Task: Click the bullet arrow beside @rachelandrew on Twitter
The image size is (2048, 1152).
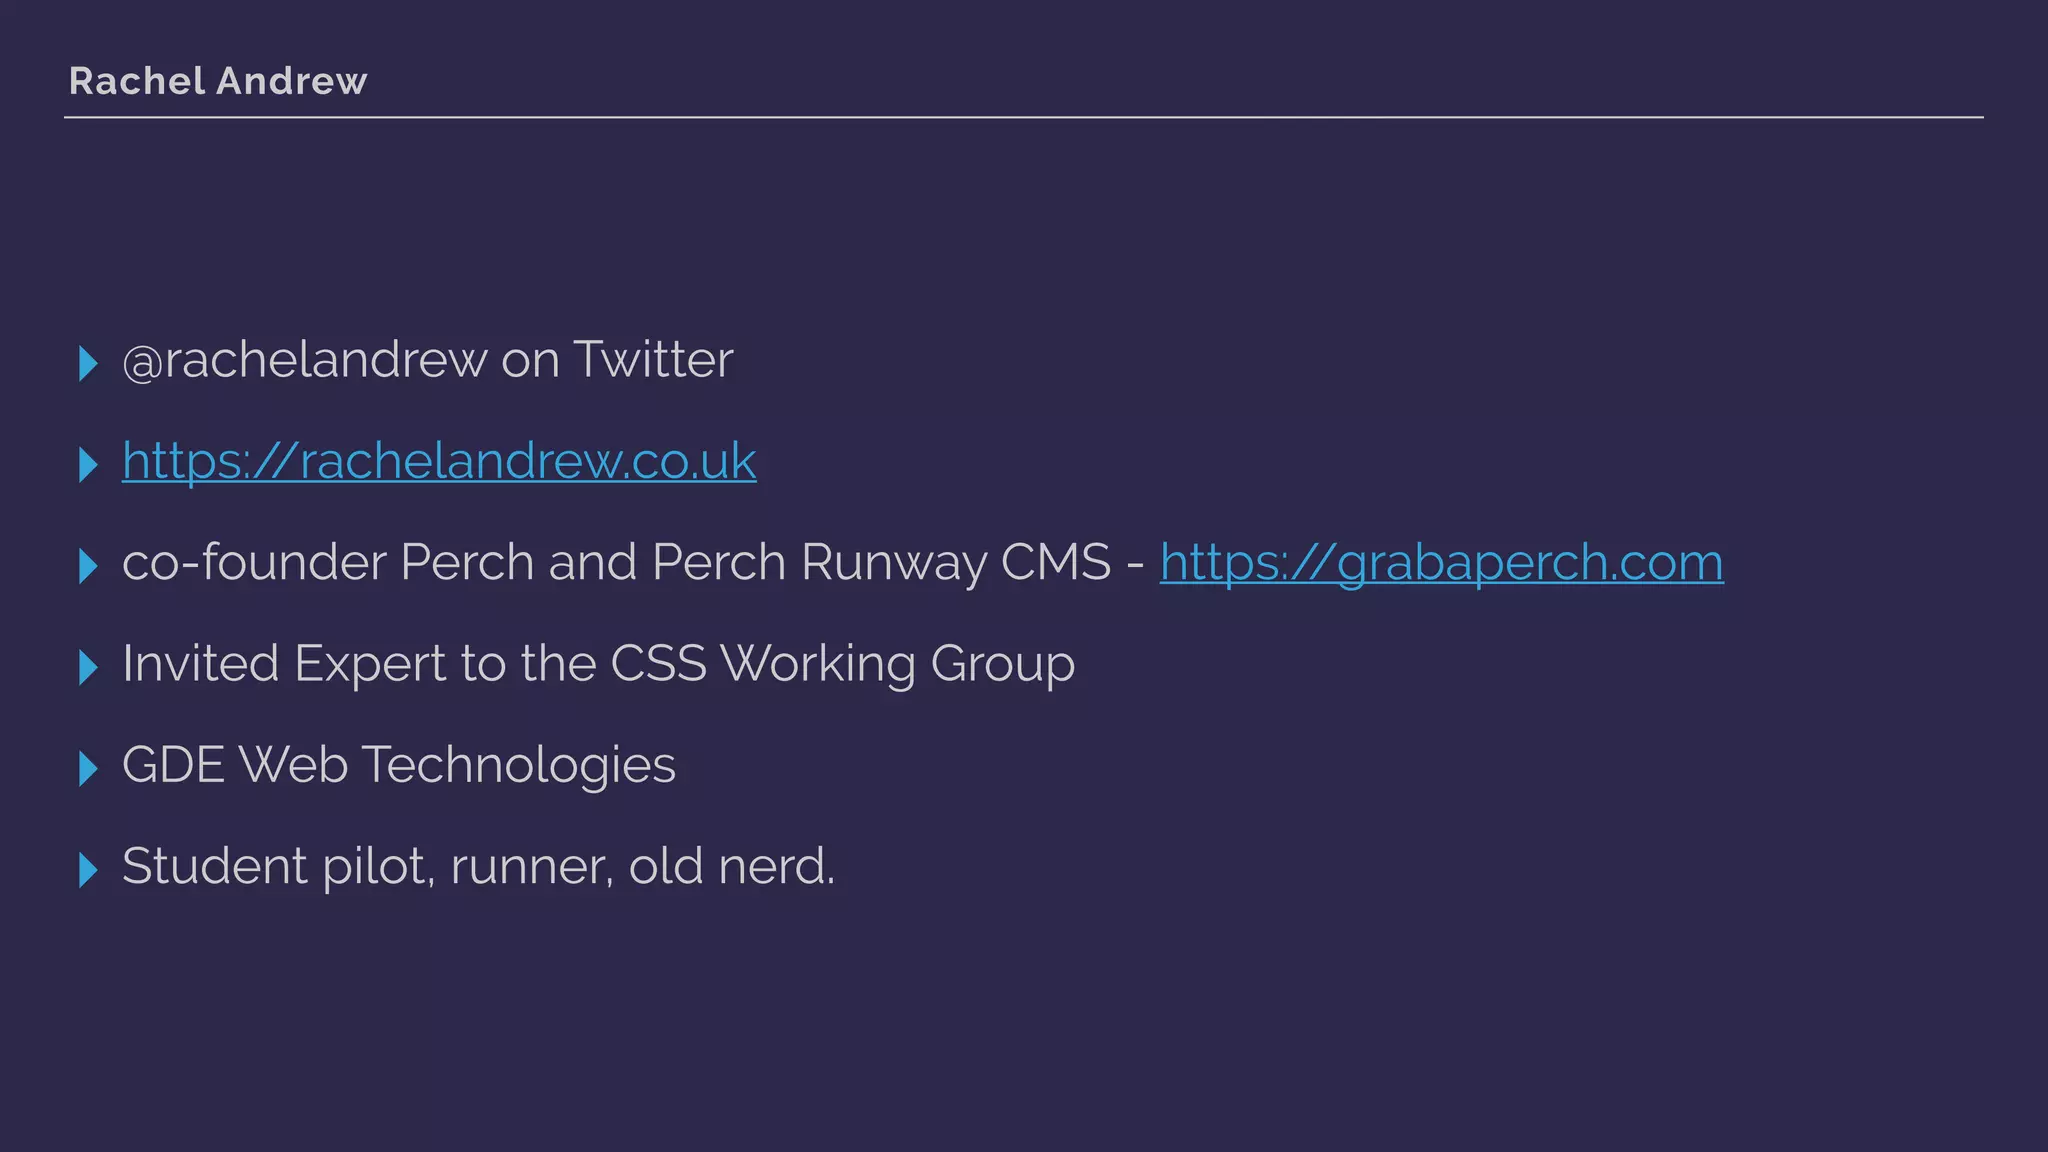Action: pyautogui.click(x=88, y=363)
